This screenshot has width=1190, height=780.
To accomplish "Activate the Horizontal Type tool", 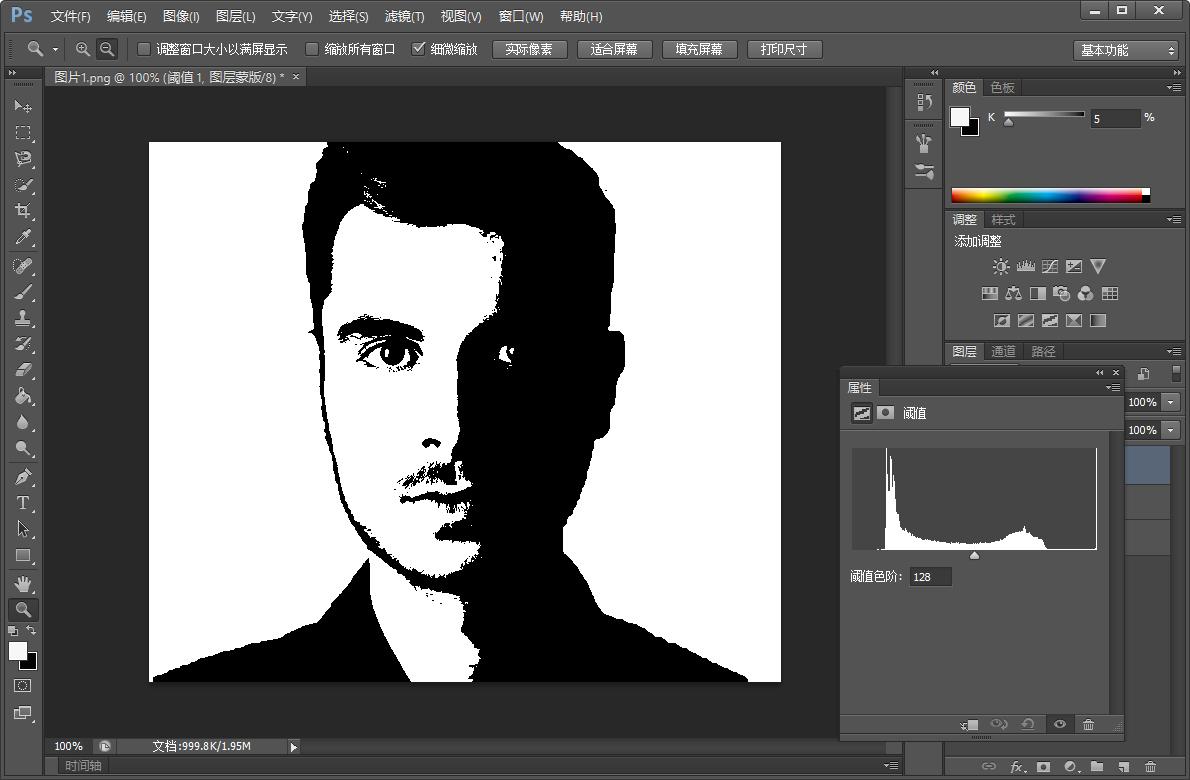I will (x=23, y=503).
